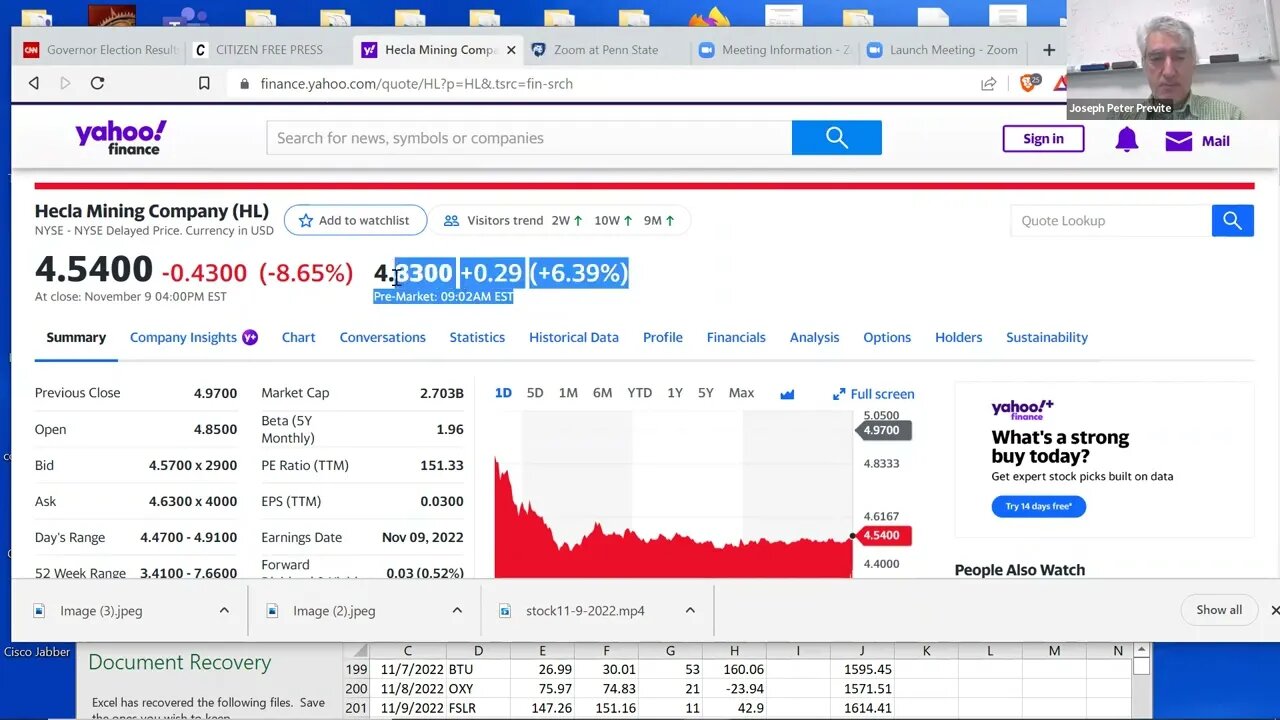Expand options for stock11-9-2022.mp4 download
1280x720 pixels.
pos(690,610)
